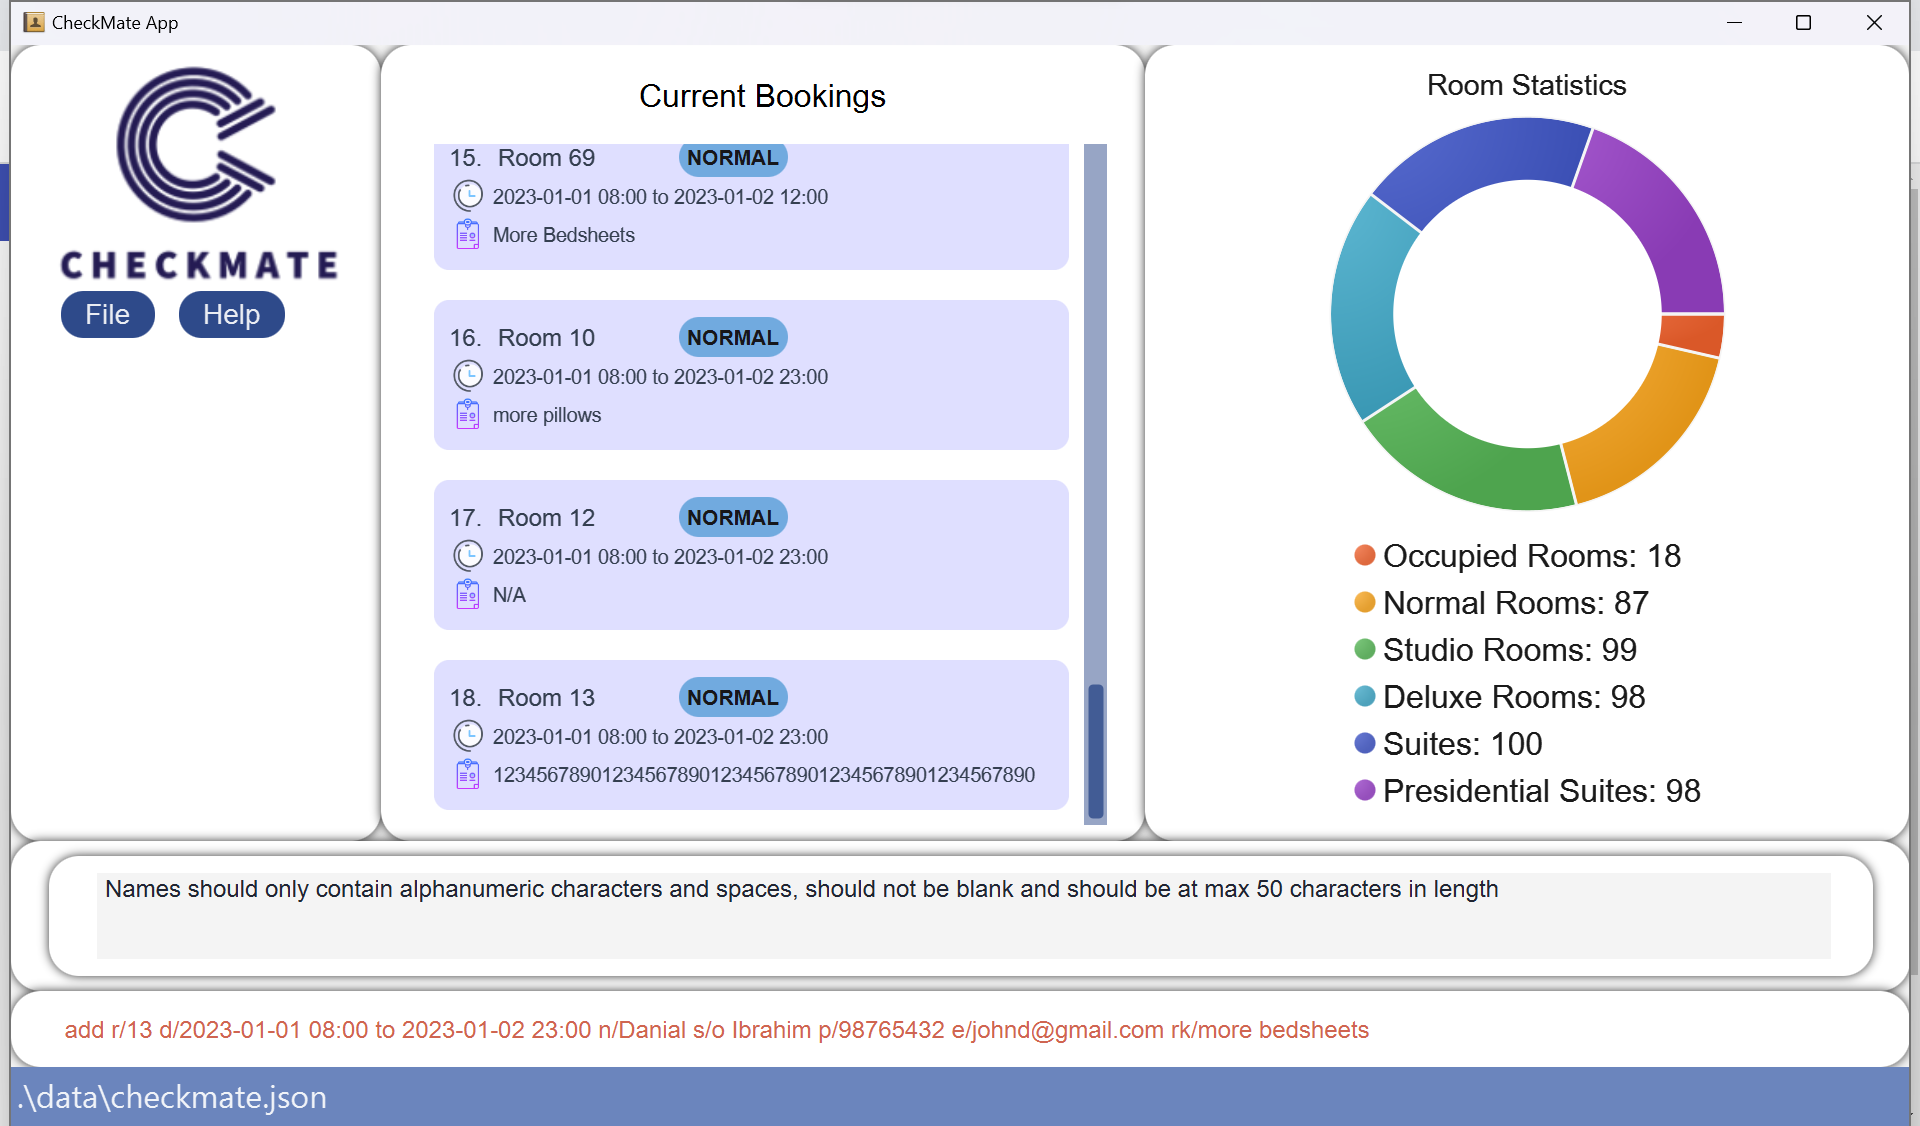Open the File menu
The height and width of the screenshot is (1126, 1920).
108,315
